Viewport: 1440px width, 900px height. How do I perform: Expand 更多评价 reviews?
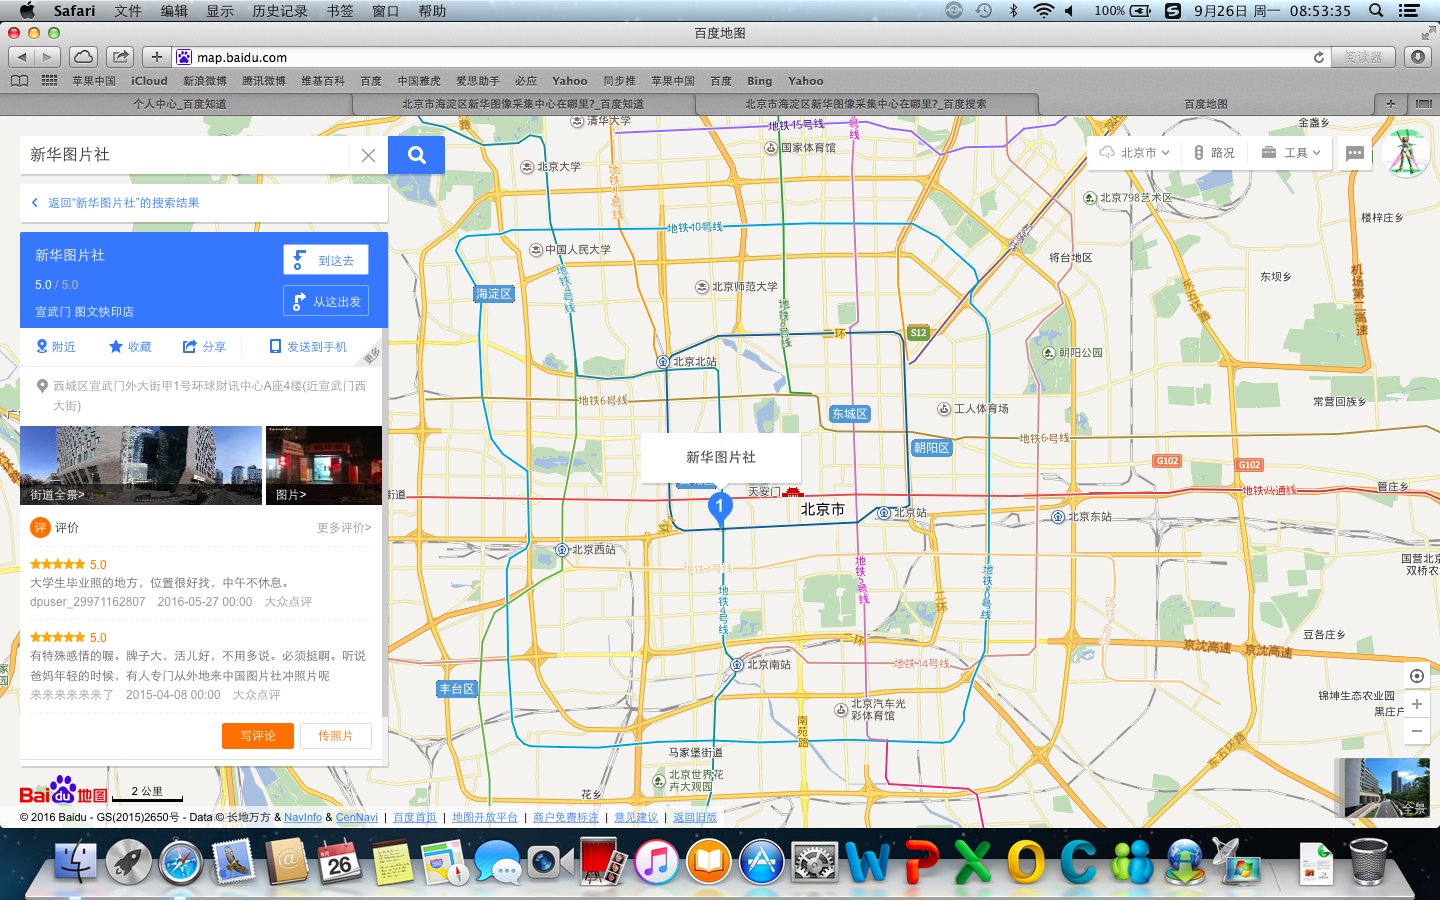[343, 528]
